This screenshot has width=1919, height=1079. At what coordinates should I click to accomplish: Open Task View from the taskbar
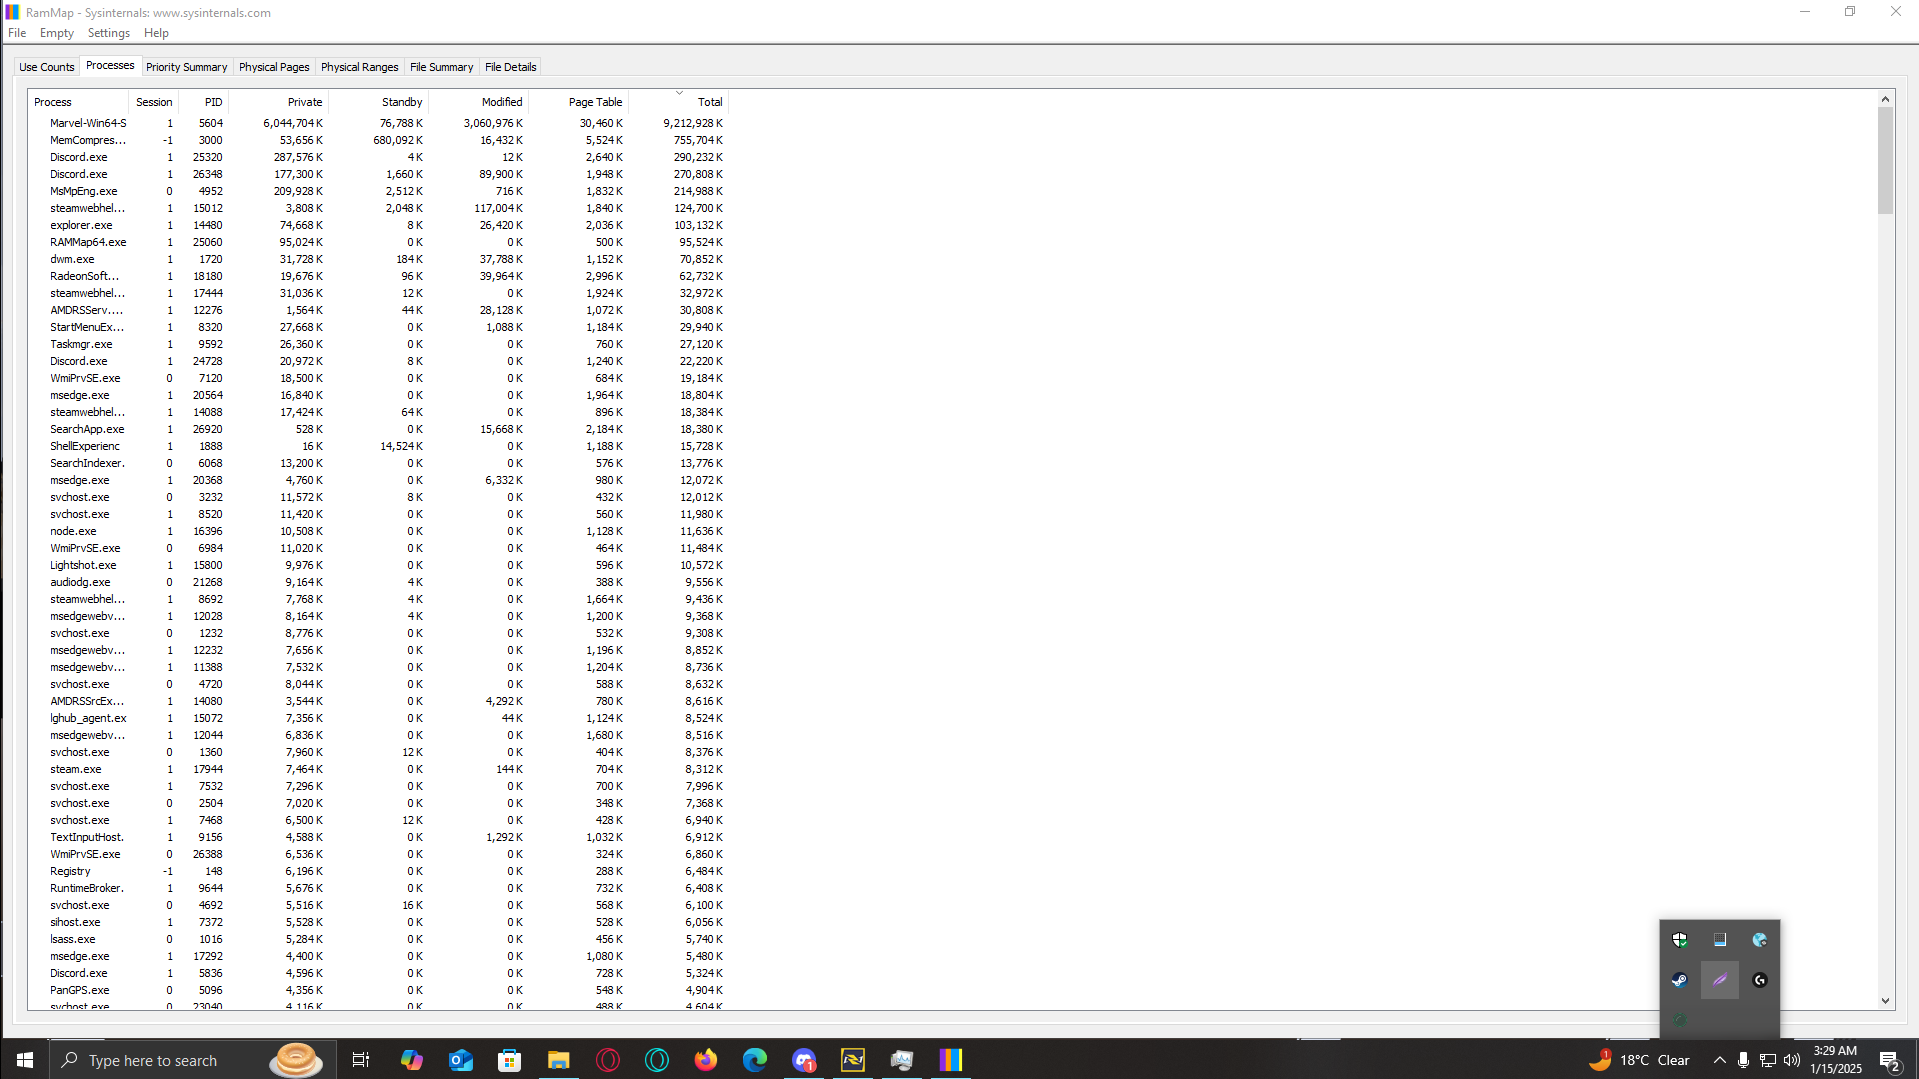[x=361, y=1060]
